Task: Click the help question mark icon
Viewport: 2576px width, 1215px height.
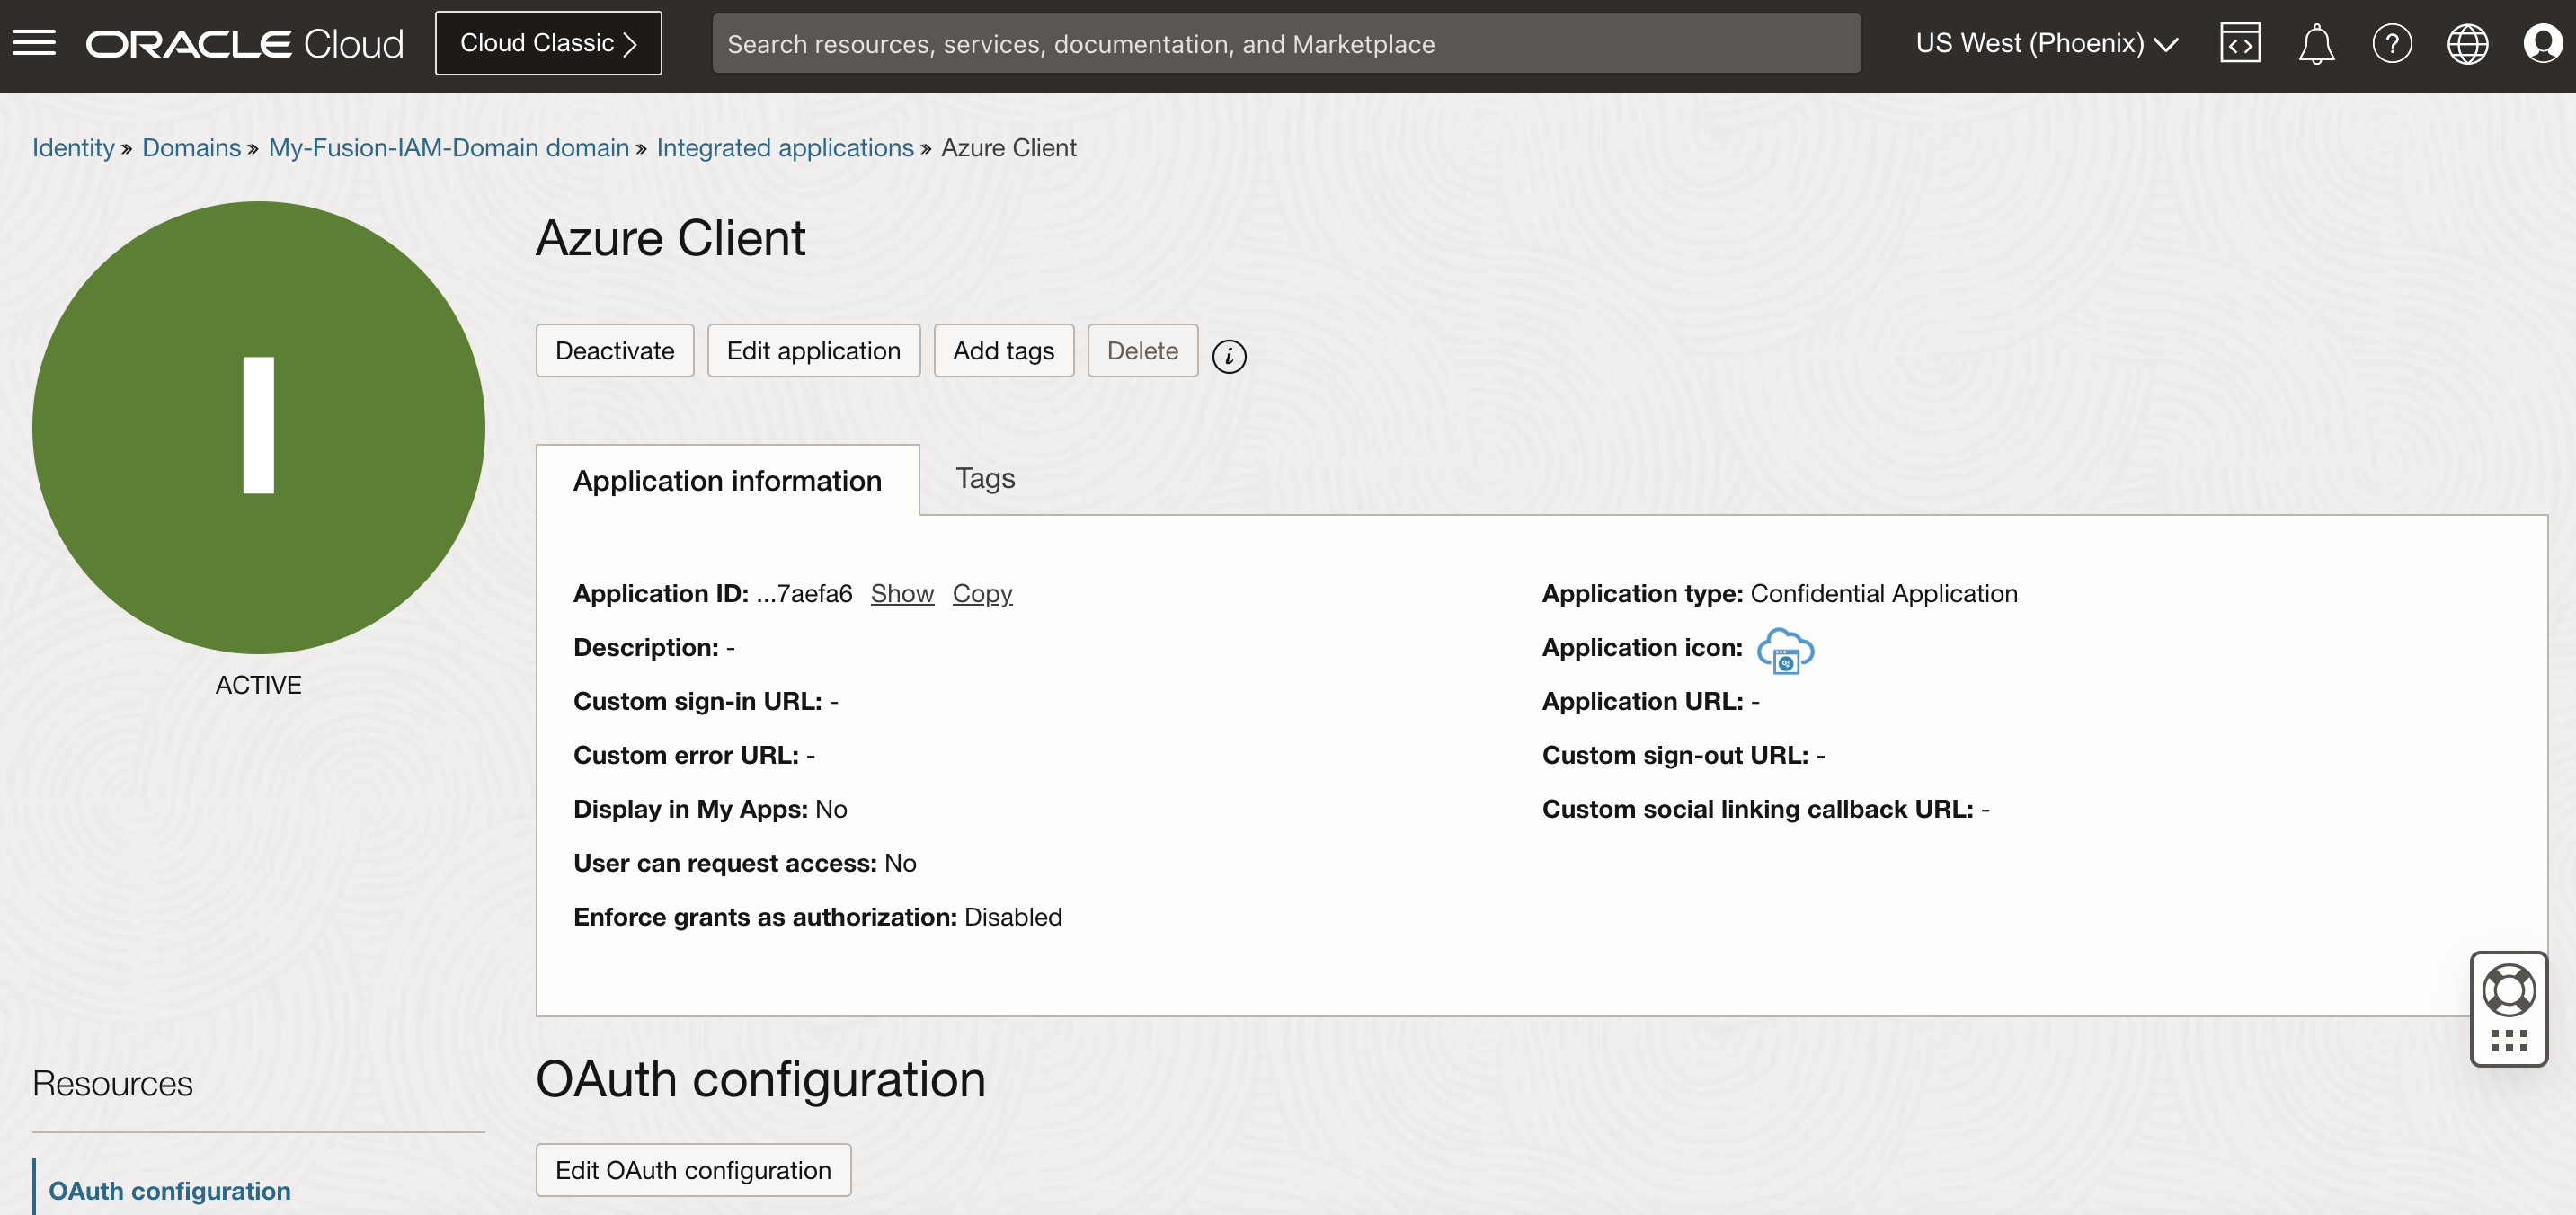Action: (2392, 43)
